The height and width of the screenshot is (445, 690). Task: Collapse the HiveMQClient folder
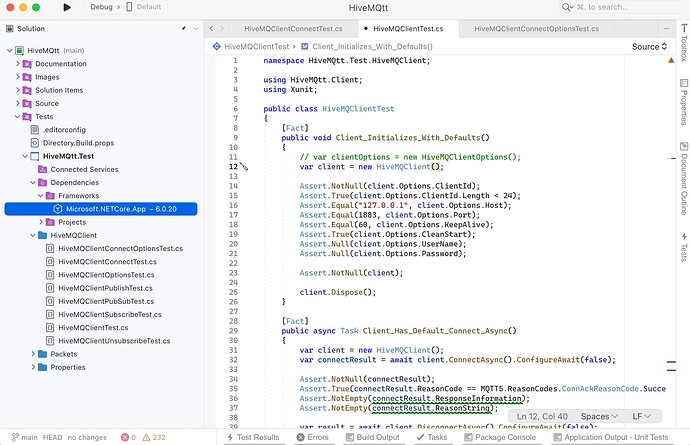(x=33, y=235)
